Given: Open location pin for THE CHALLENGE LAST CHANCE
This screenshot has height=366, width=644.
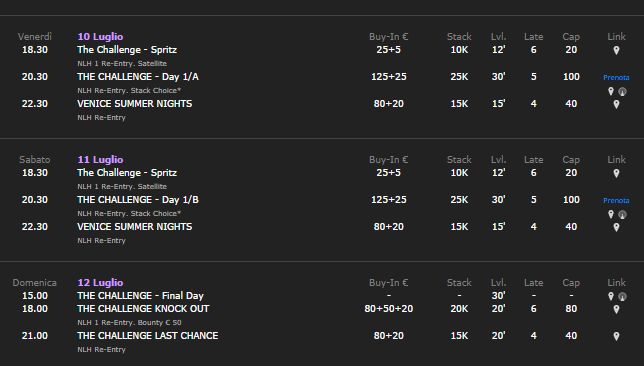Looking at the screenshot, I should [616, 336].
